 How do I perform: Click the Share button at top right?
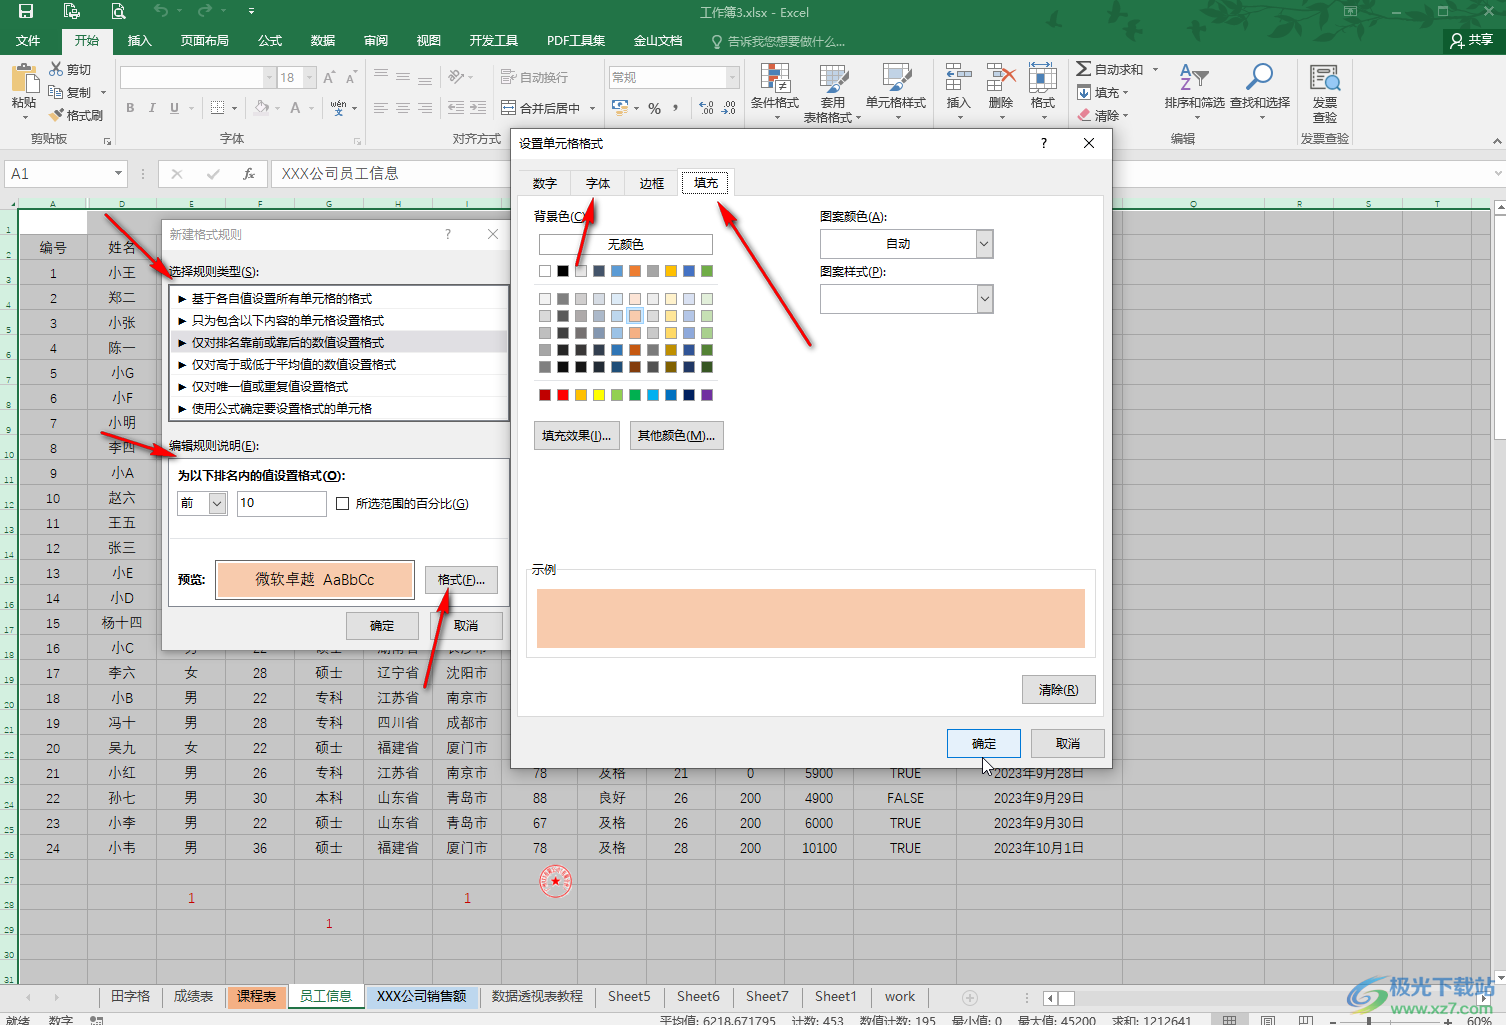1472,41
